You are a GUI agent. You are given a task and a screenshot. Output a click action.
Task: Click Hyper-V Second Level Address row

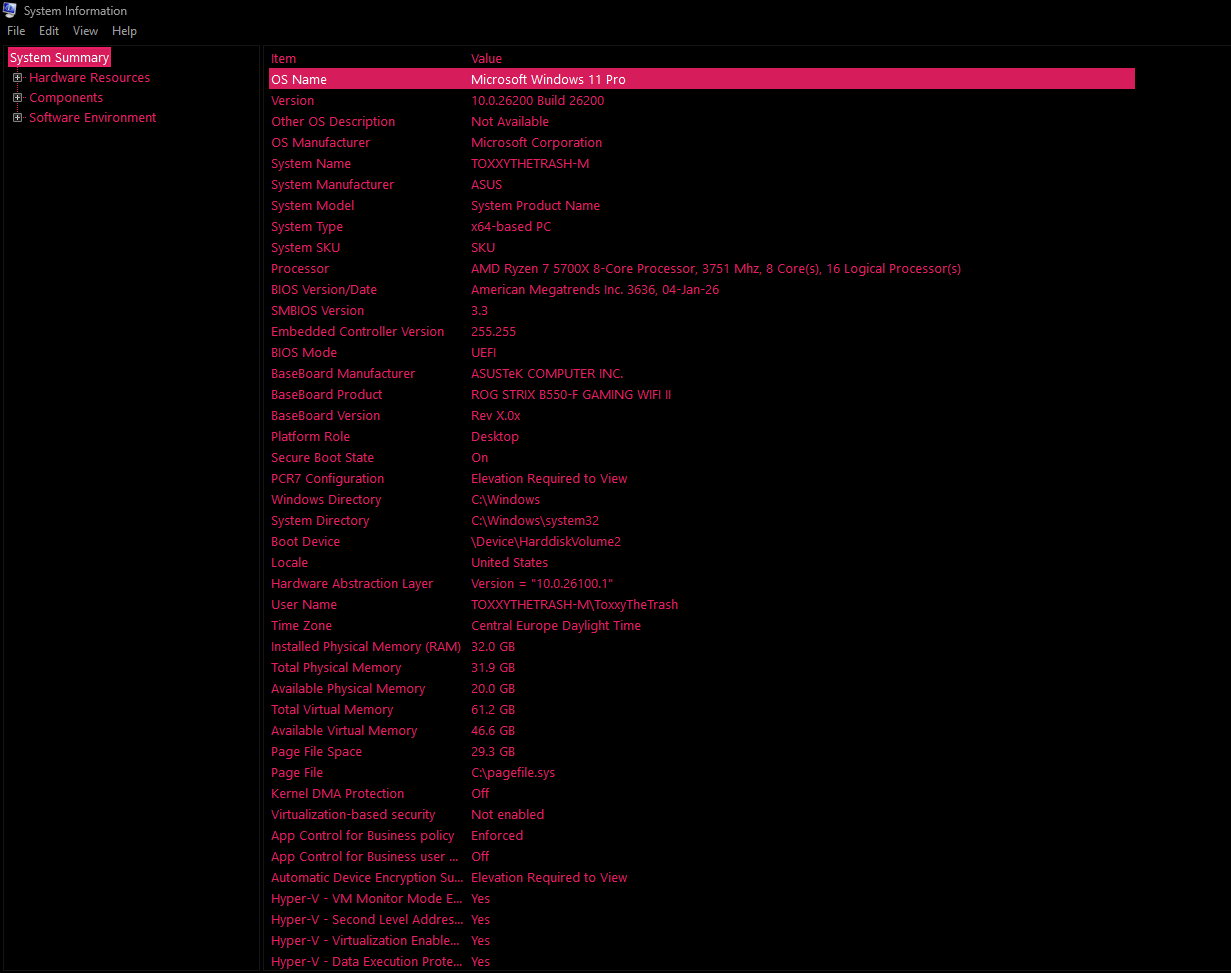[702, 920]
